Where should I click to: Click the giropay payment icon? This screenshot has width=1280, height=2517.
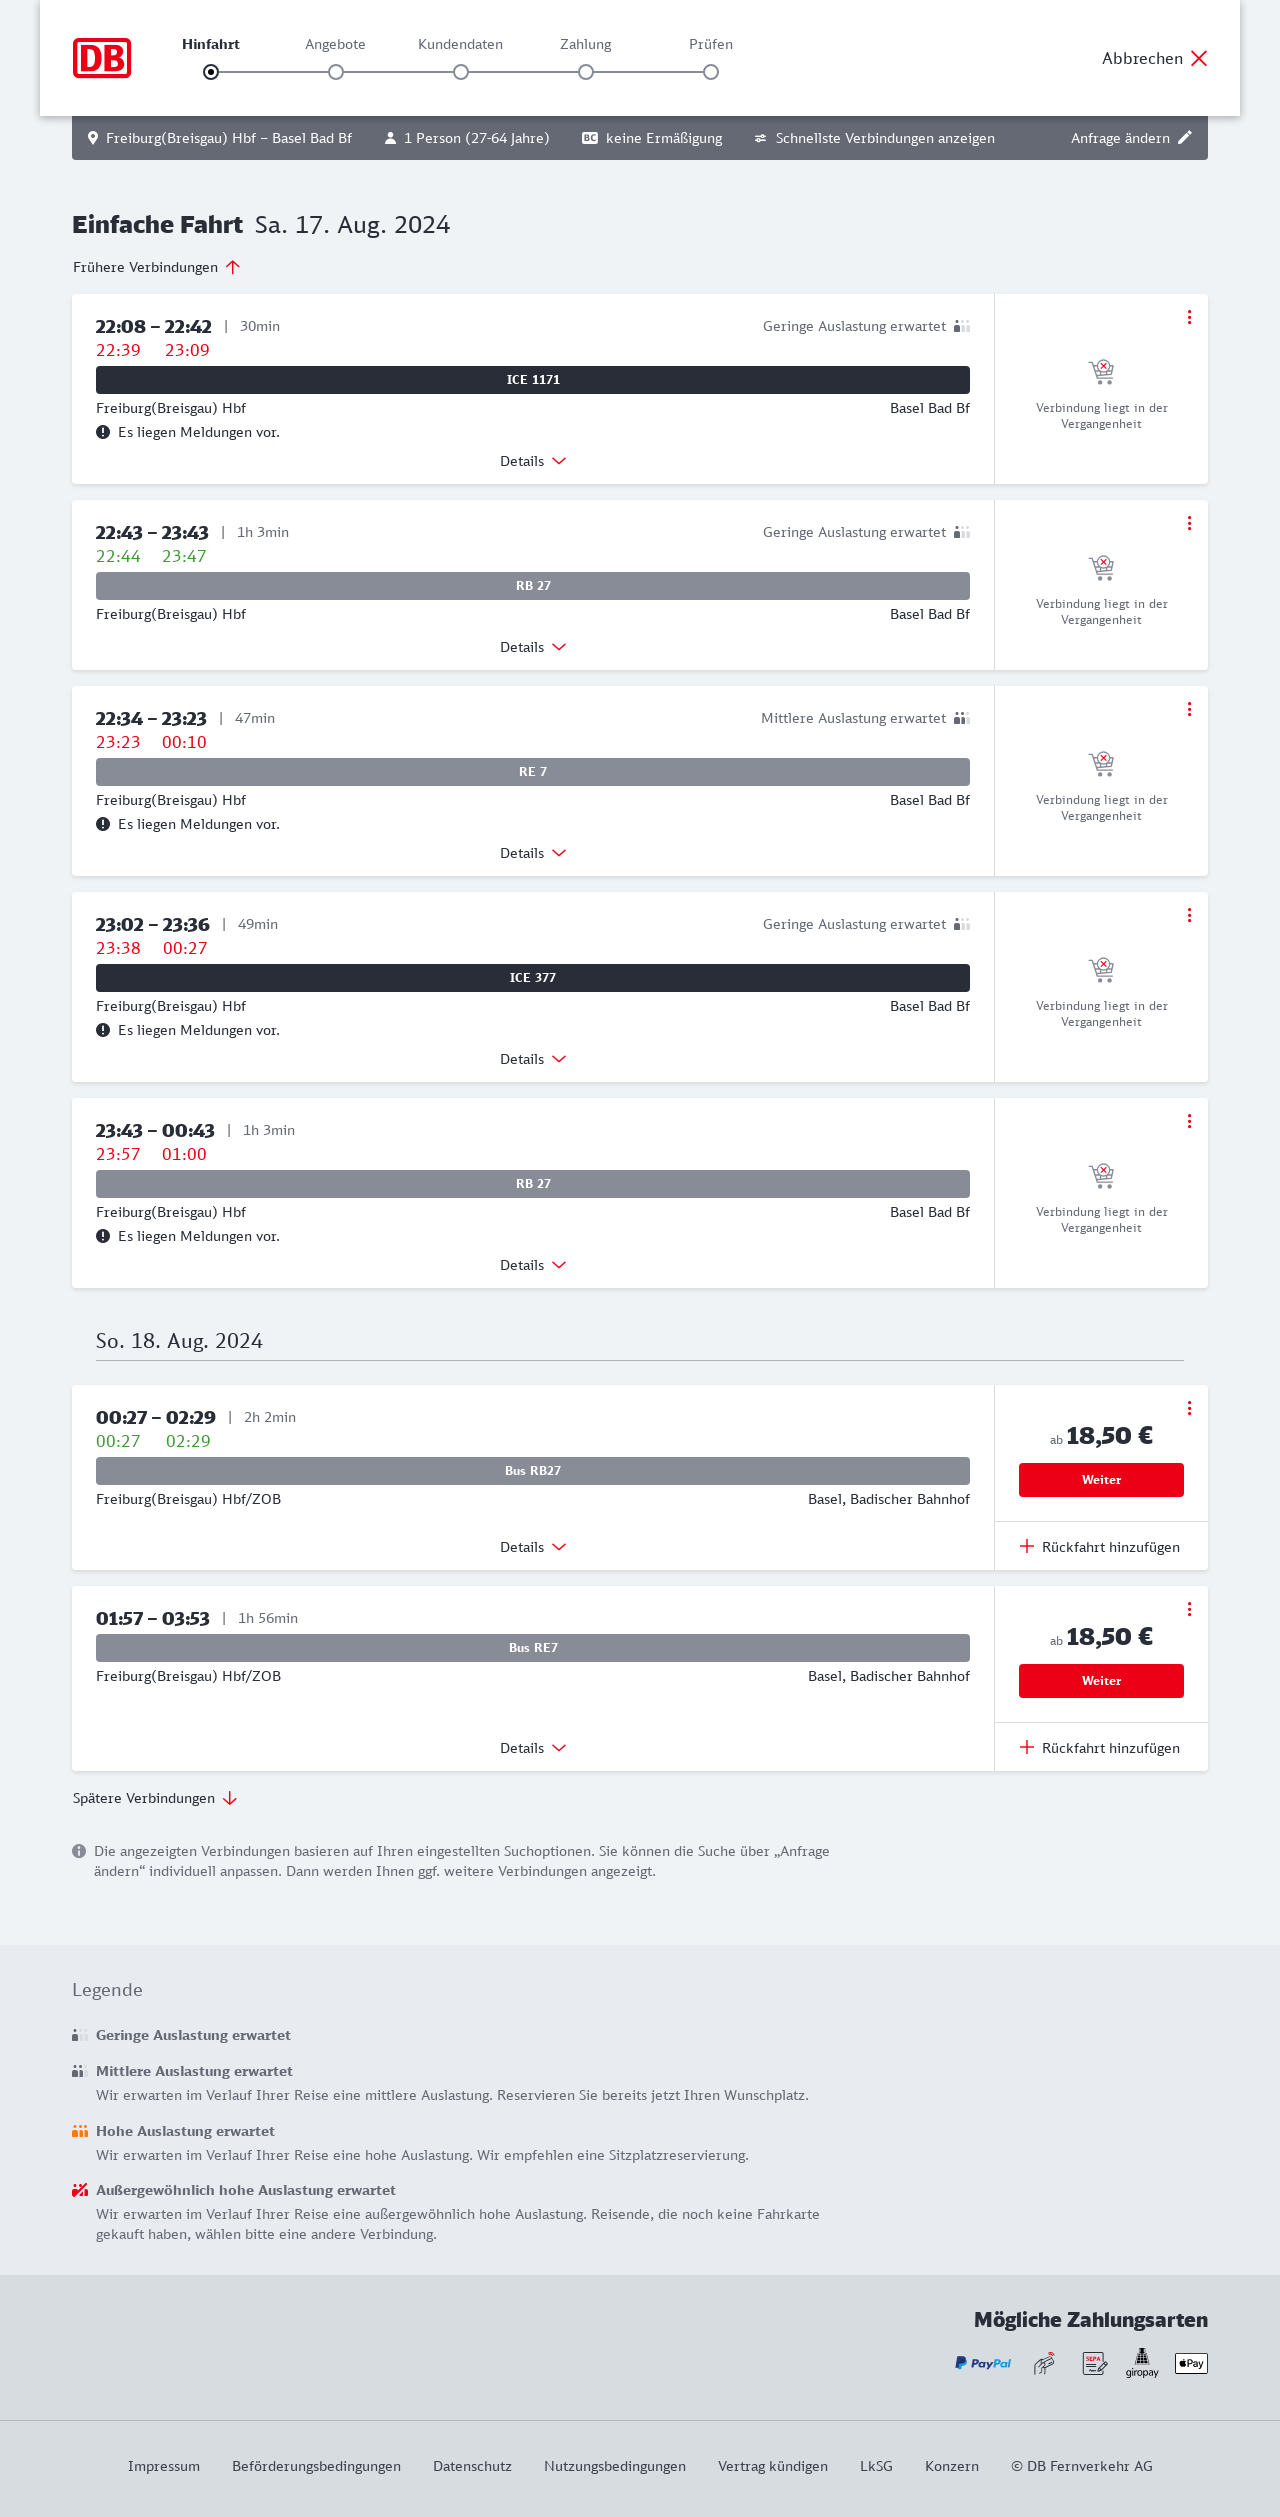(1142, 2363)
